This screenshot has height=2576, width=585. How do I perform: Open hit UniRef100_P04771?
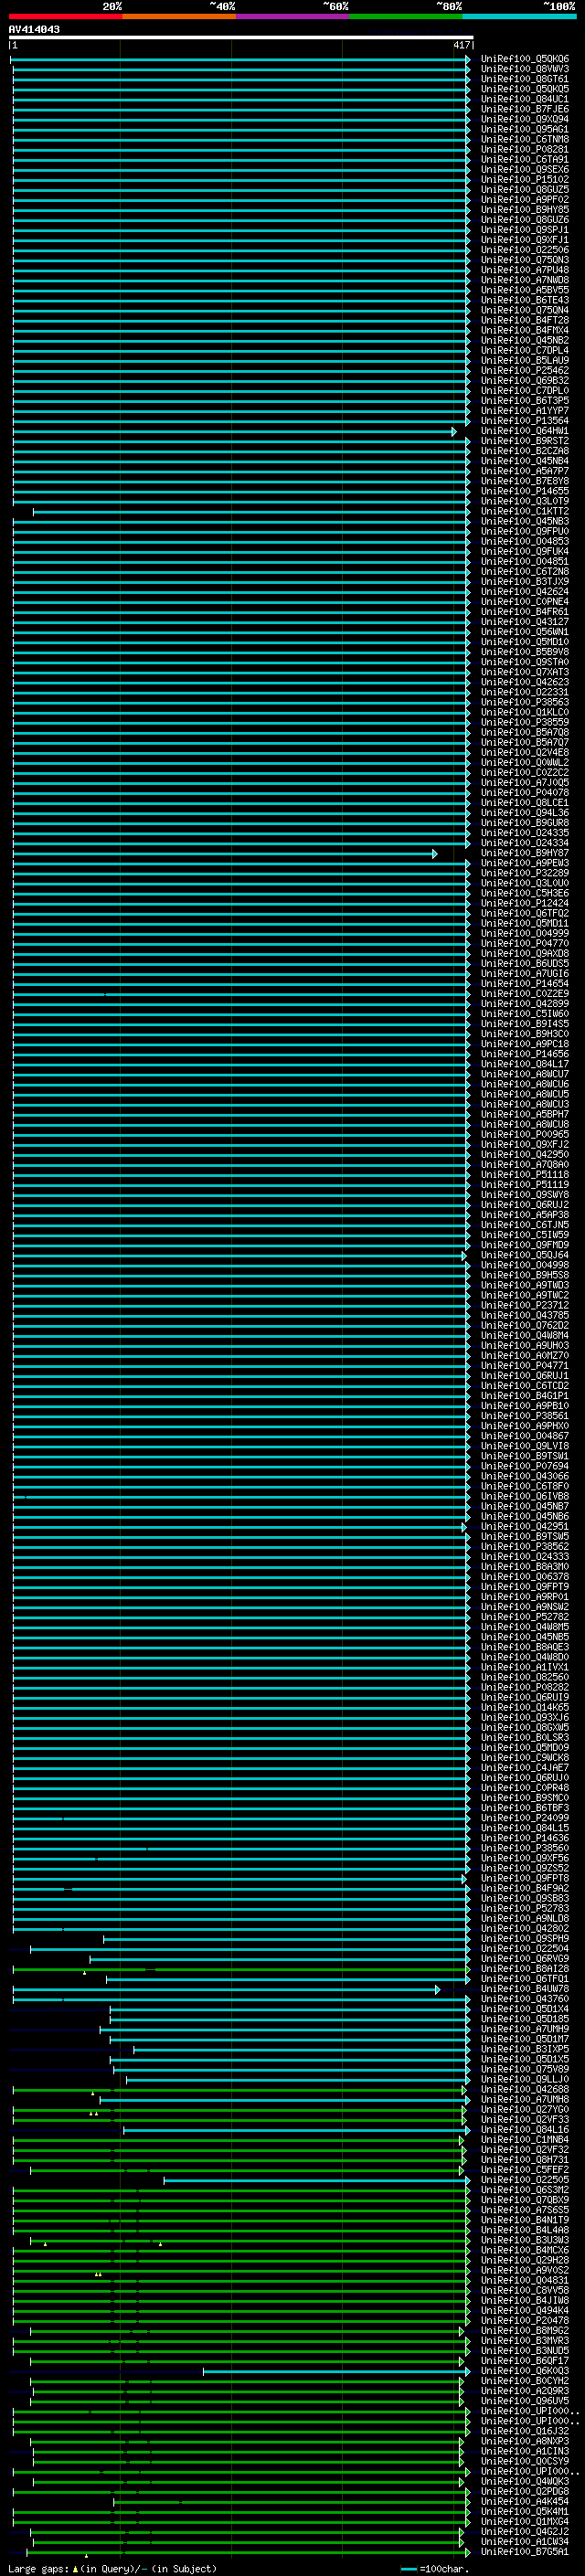pos(524,1366)
